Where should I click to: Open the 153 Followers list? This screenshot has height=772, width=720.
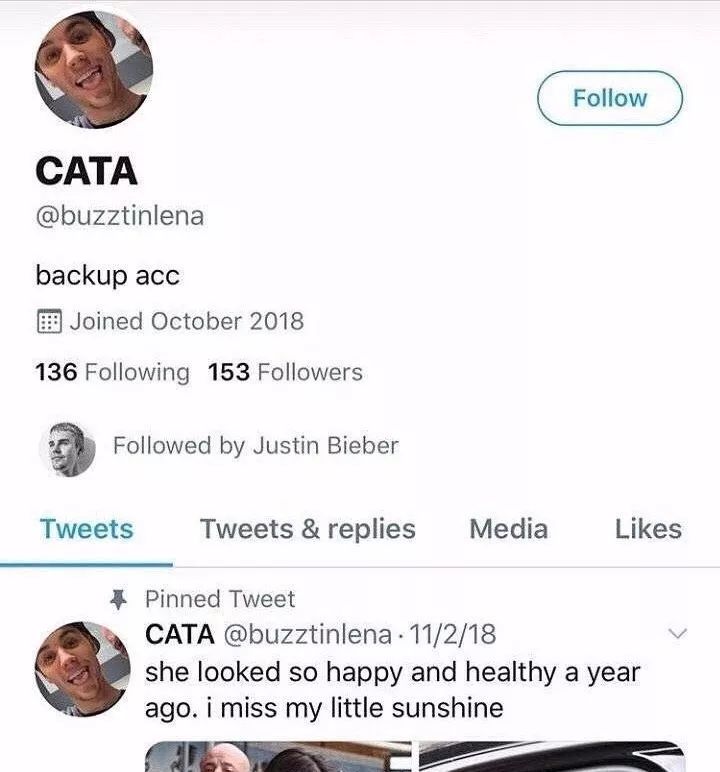coord(285,373)
